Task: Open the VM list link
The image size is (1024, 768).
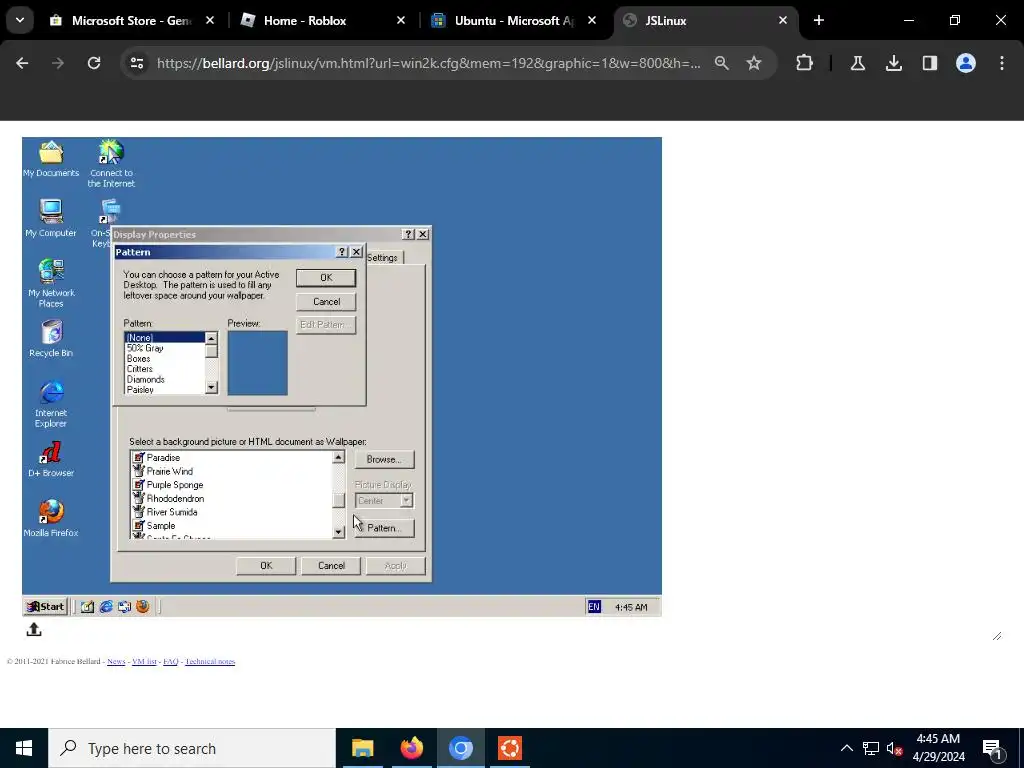Action: 144,662
